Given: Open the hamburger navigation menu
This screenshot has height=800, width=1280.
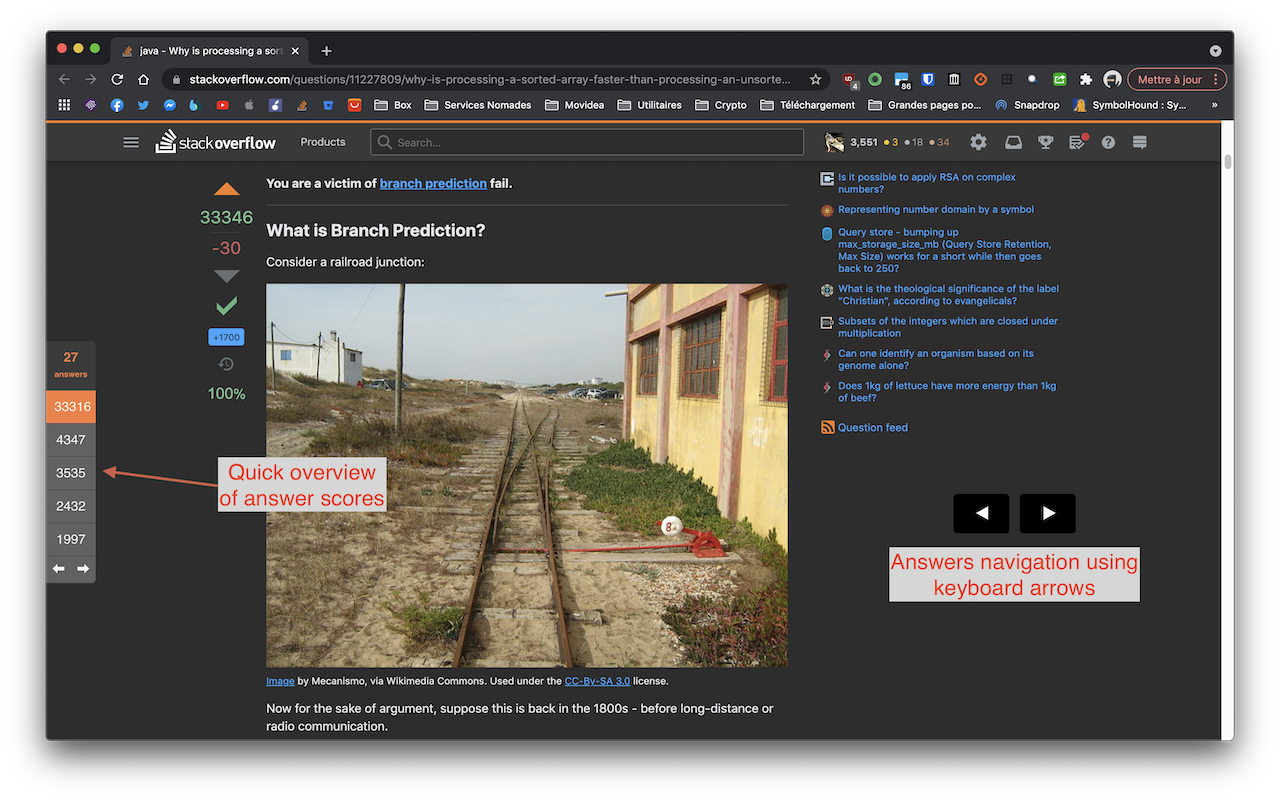Looking at the screenshot, I should point(131,142).
